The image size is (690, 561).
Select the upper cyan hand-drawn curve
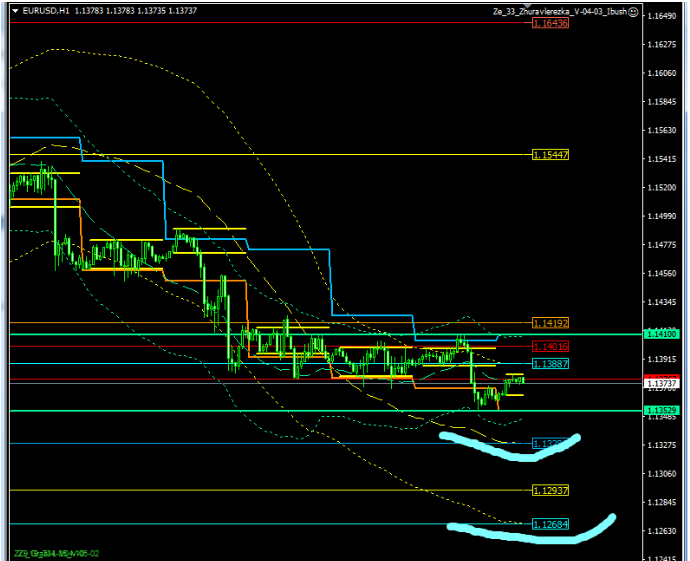point(510,449)
